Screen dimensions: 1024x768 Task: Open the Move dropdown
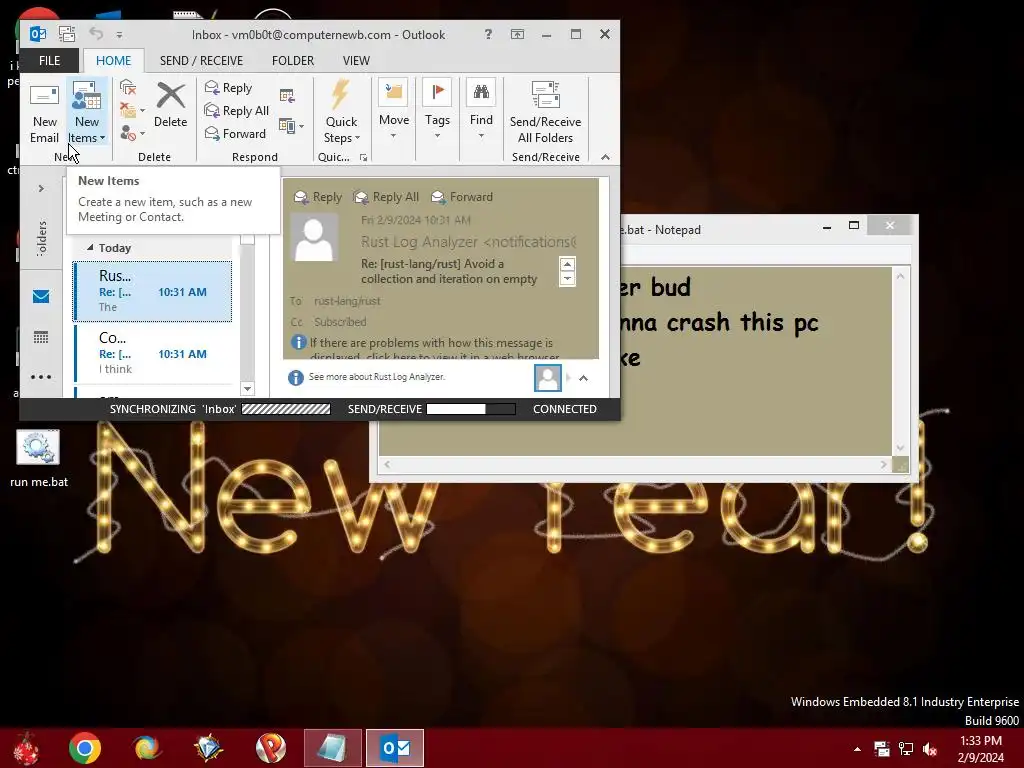(394, 110)
